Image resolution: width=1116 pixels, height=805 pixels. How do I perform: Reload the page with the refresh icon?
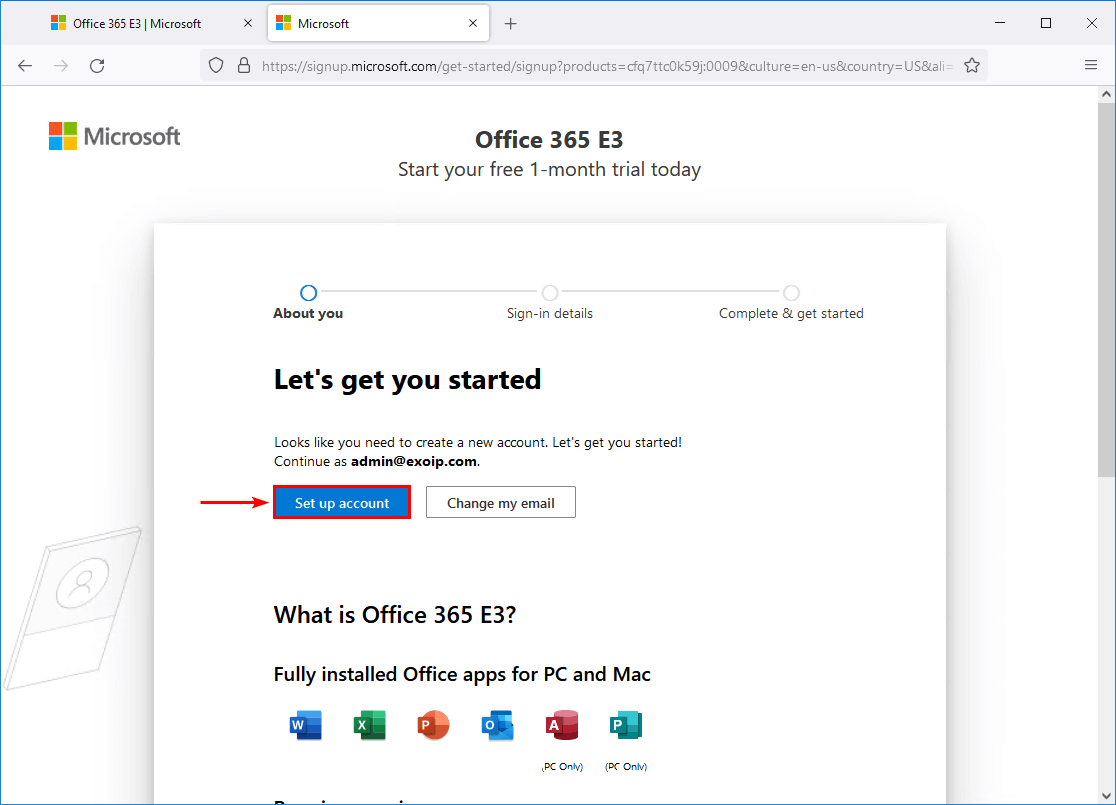pyautogui.click(x=98, y=66)
